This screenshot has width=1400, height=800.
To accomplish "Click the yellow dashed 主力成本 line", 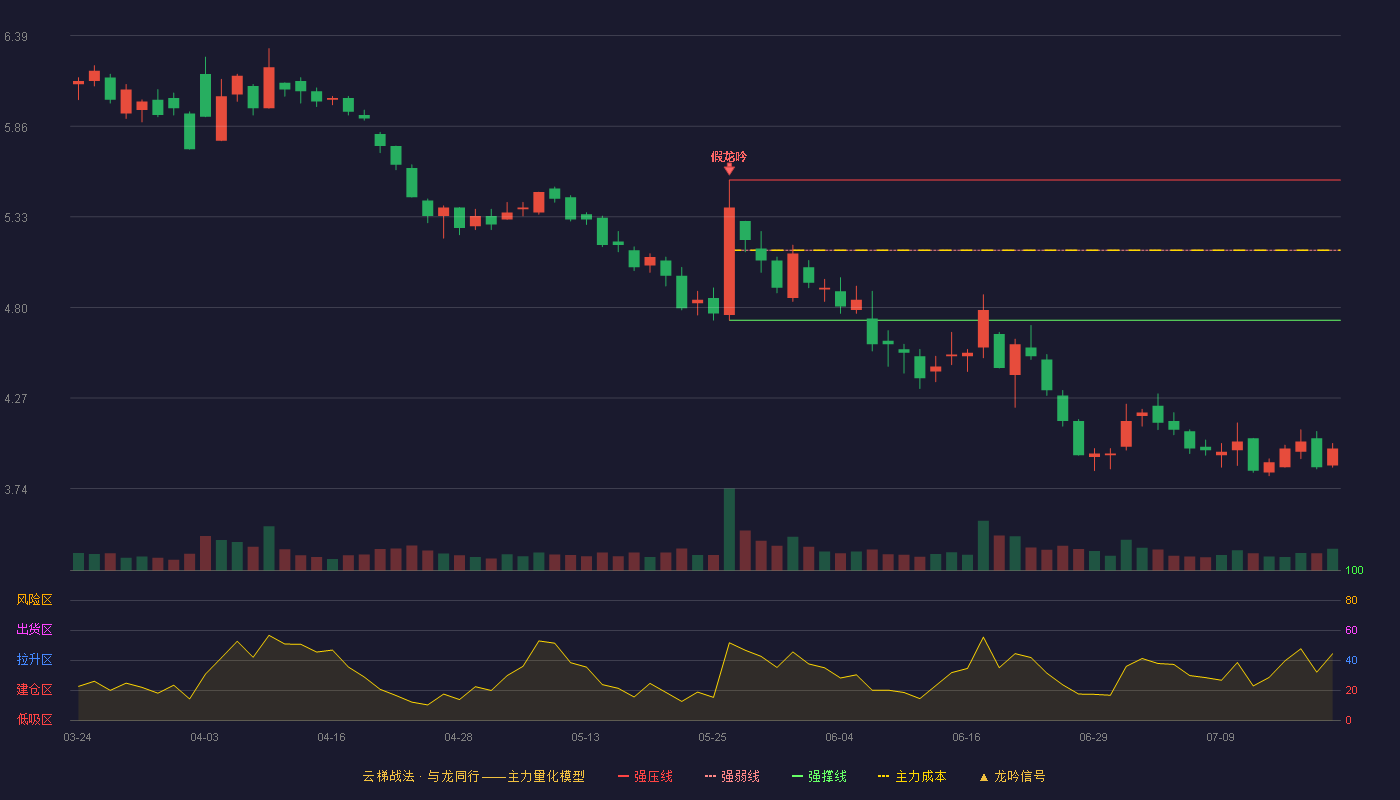I will coord(1037,250).
